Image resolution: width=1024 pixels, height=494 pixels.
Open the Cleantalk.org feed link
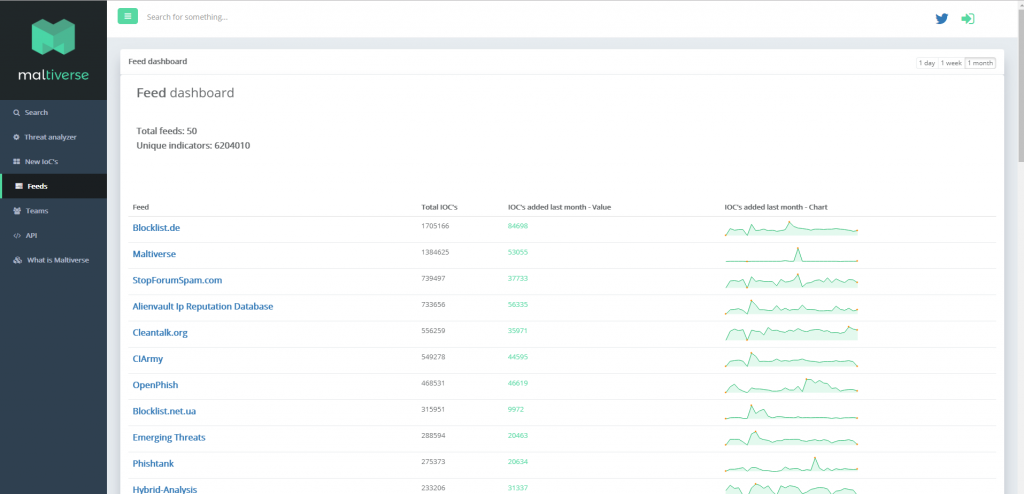[160, 333]
